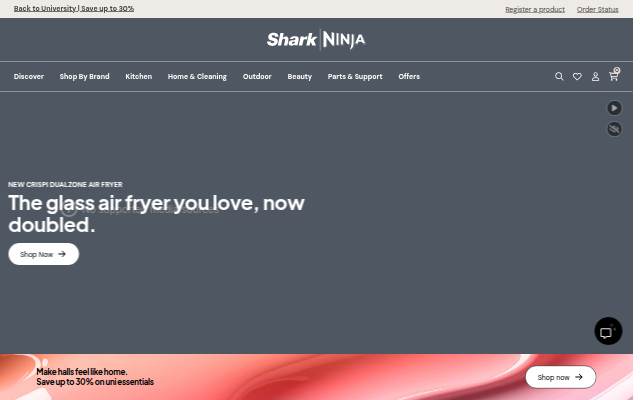Open the live chat bubble

pyautogui.click(x=608, y=331)
